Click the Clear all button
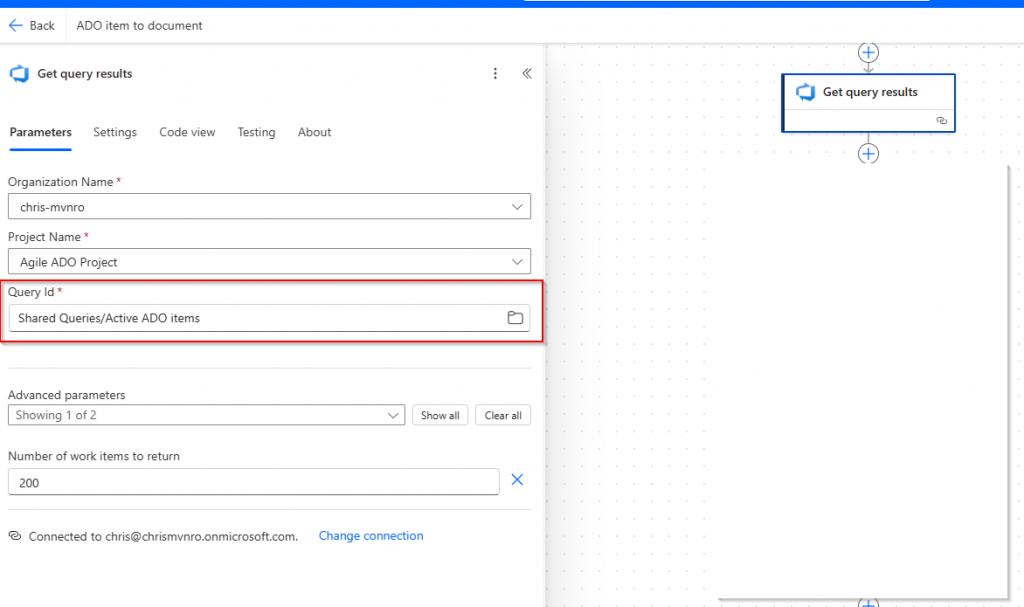 [503, 415]
